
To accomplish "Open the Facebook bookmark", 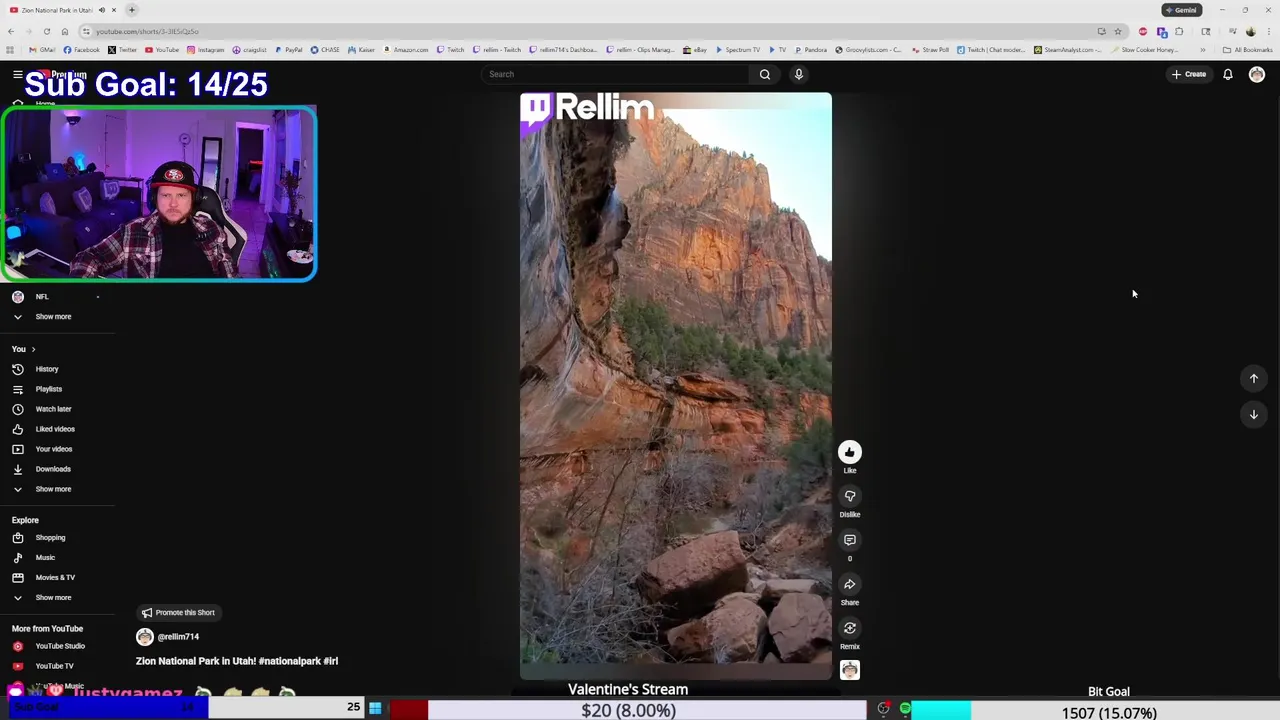I will [81, 50].
